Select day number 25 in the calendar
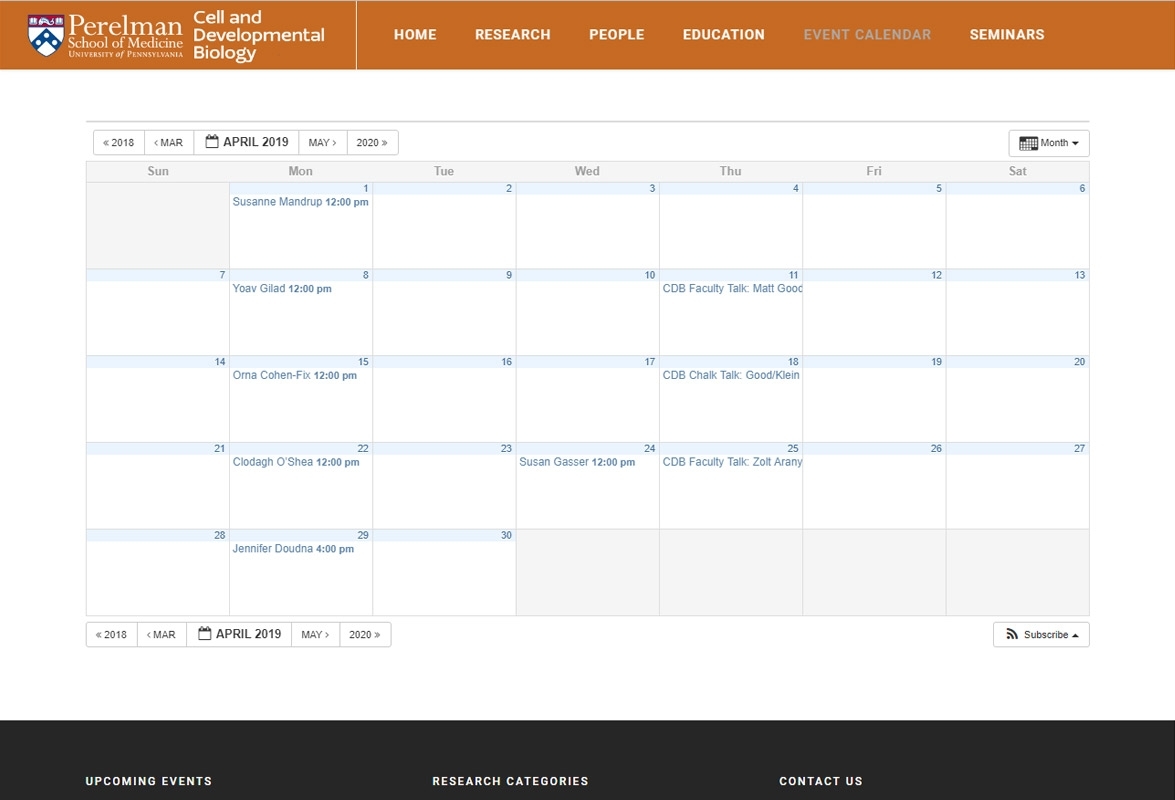 [x=794, y=449]
